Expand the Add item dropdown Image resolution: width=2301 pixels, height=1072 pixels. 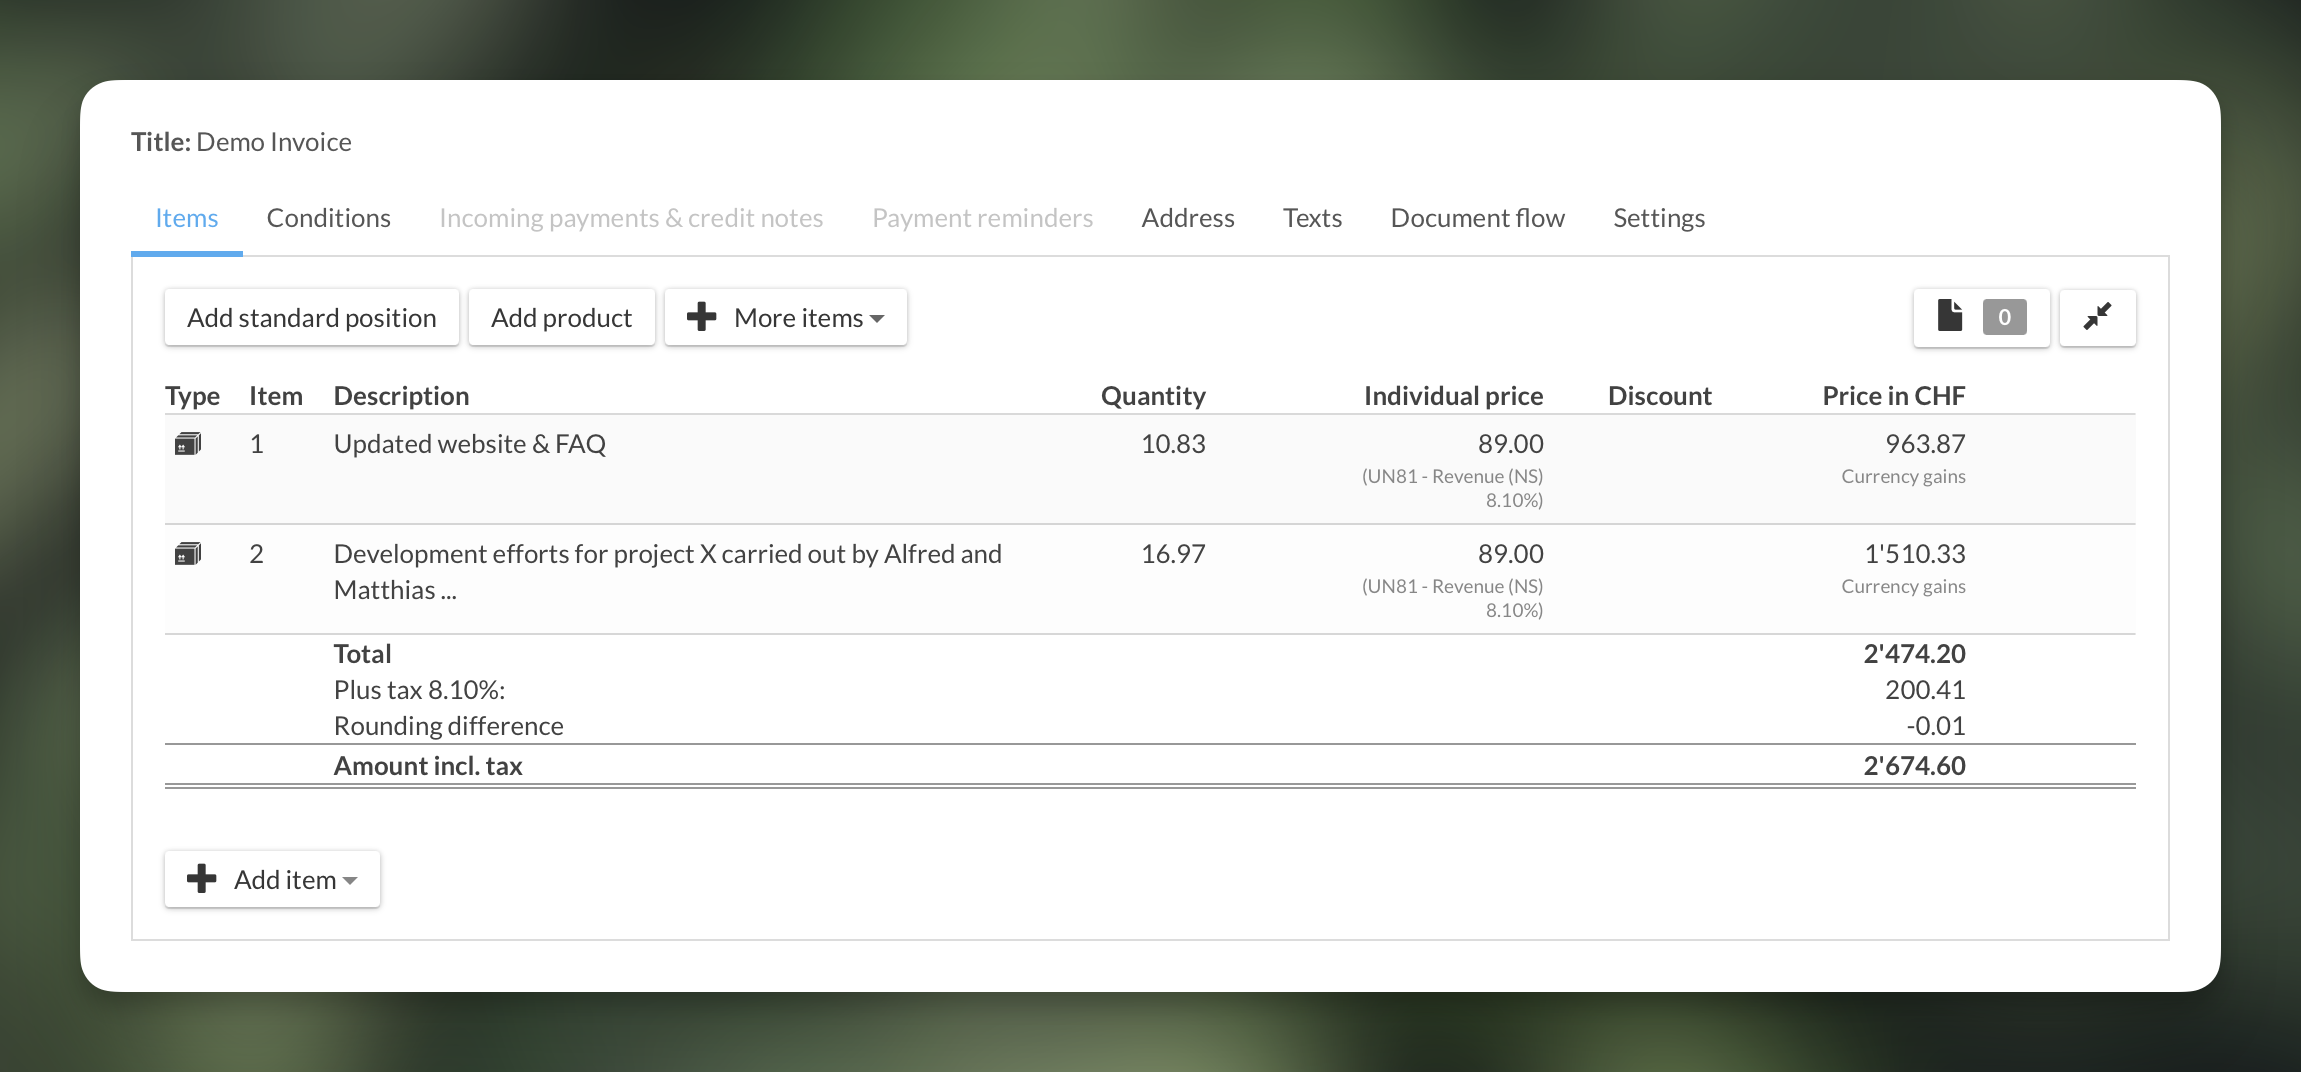[272, 879]
